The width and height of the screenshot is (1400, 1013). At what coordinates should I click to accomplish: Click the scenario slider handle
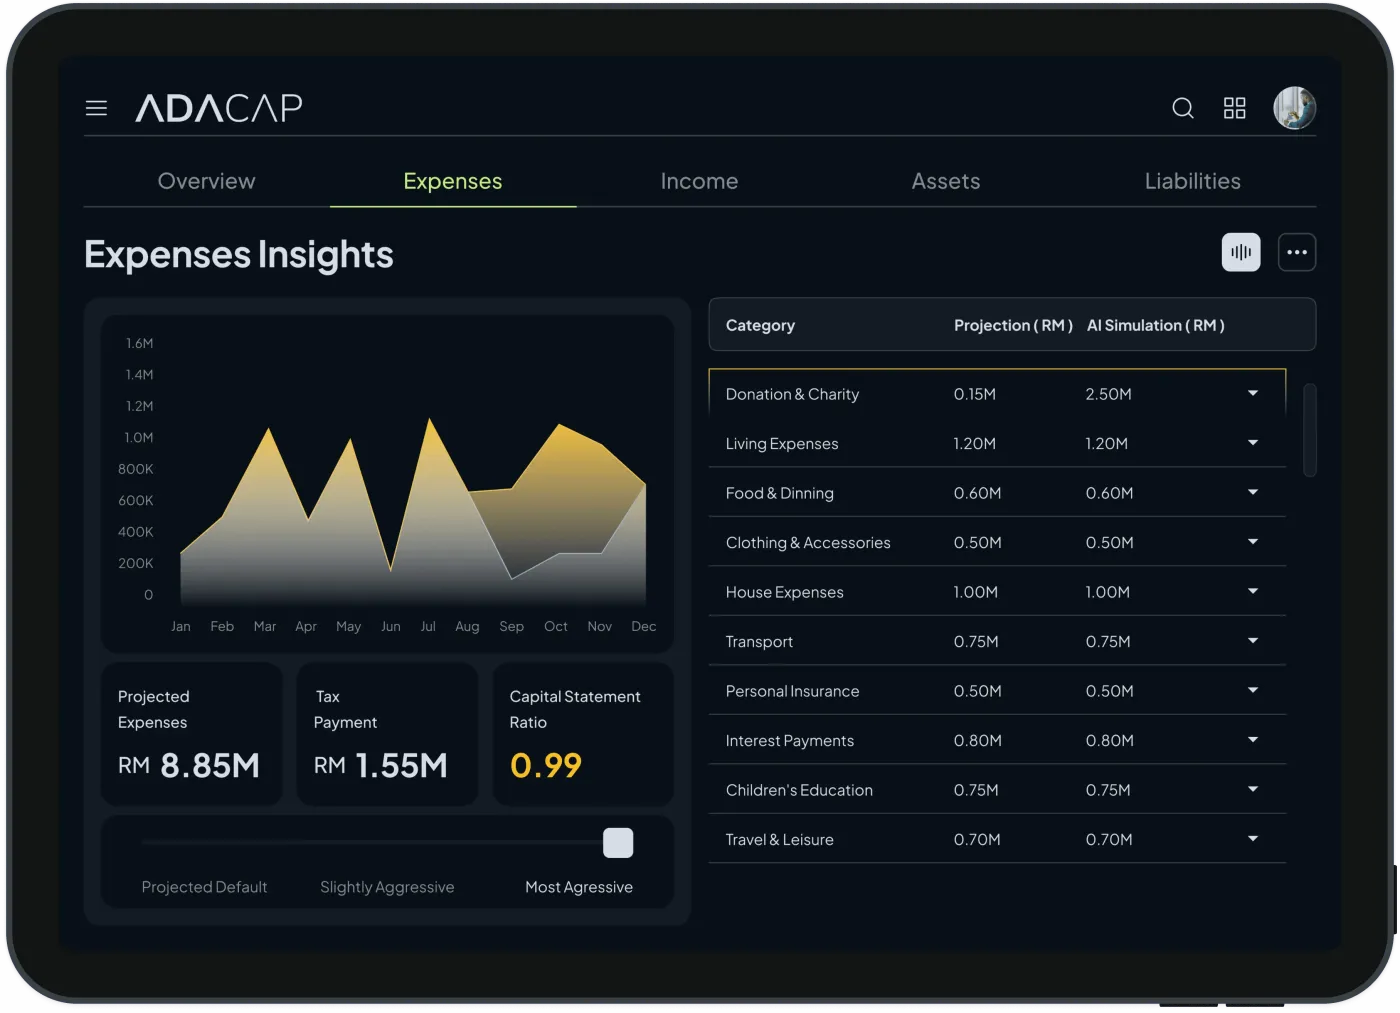[x=618, y=843]
